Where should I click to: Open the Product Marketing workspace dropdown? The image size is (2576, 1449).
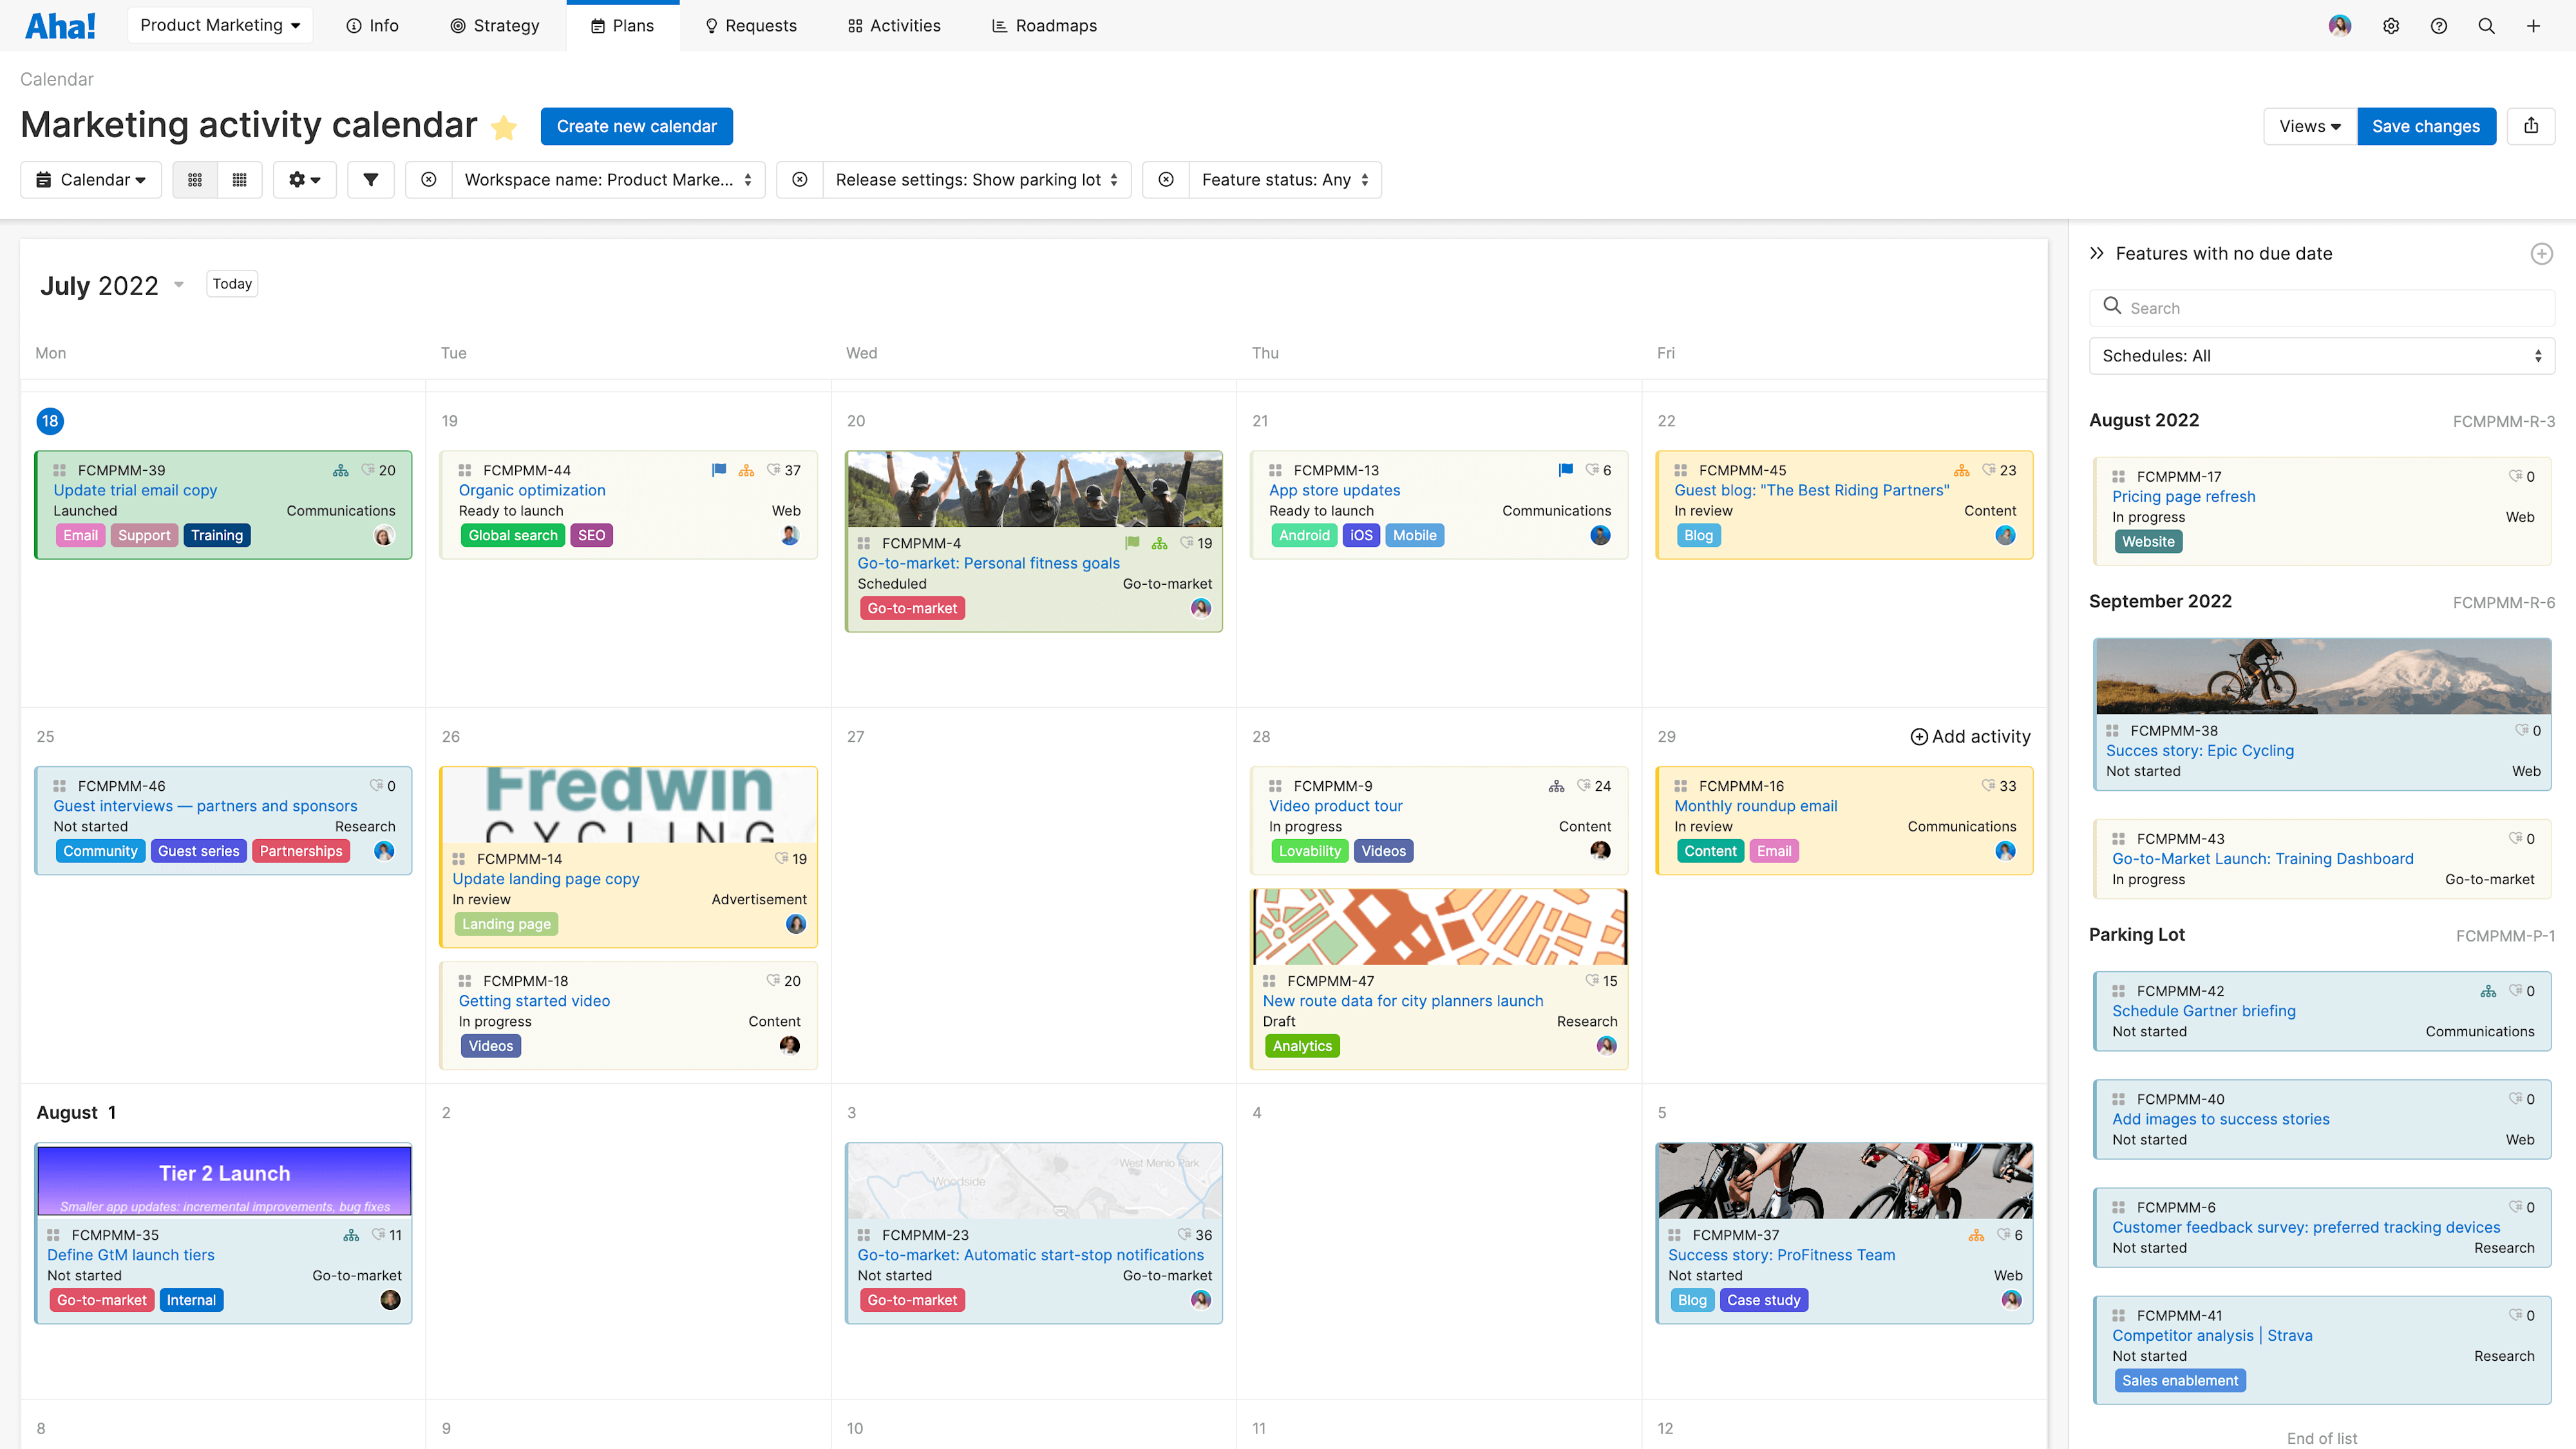click(220, 25)
